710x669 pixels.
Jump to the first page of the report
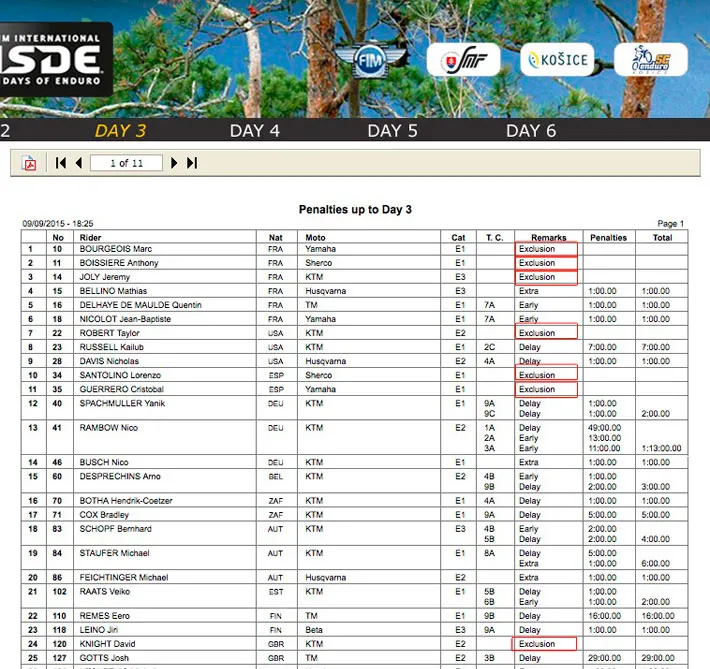pyautogui.click(x=60, y=163)
